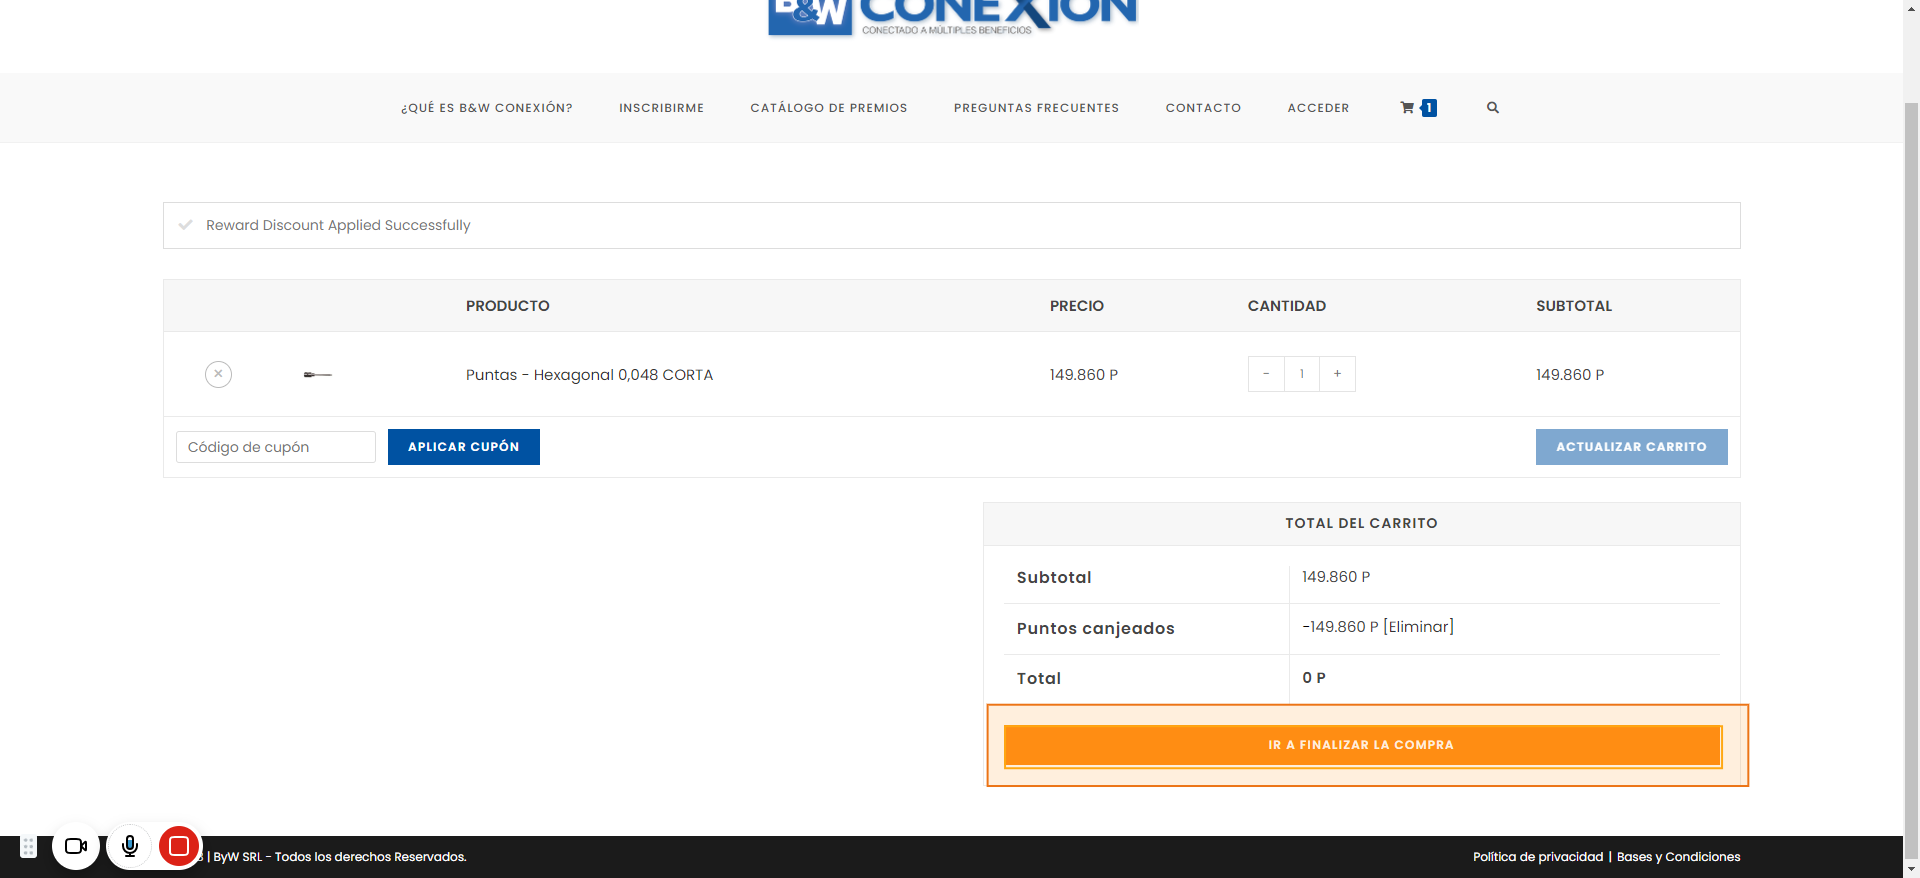Open the shopping cart icon in navbar
Viewport: 1920px width, 878px height.
pyautogui.click(x=1408, y=108)
